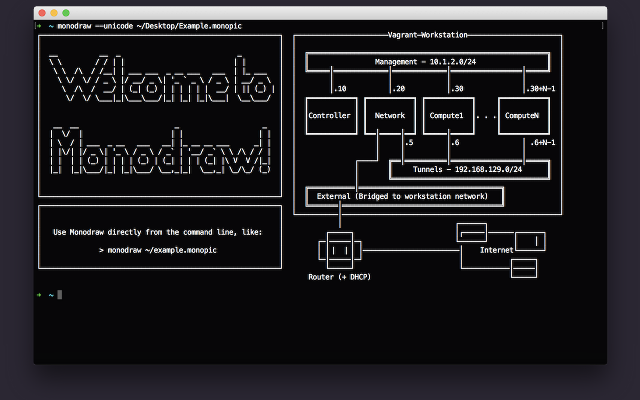Click the 'Management - 10.1.2.0/24' network bar
This screenshot has height=400, width=640.
pos(427,62)
